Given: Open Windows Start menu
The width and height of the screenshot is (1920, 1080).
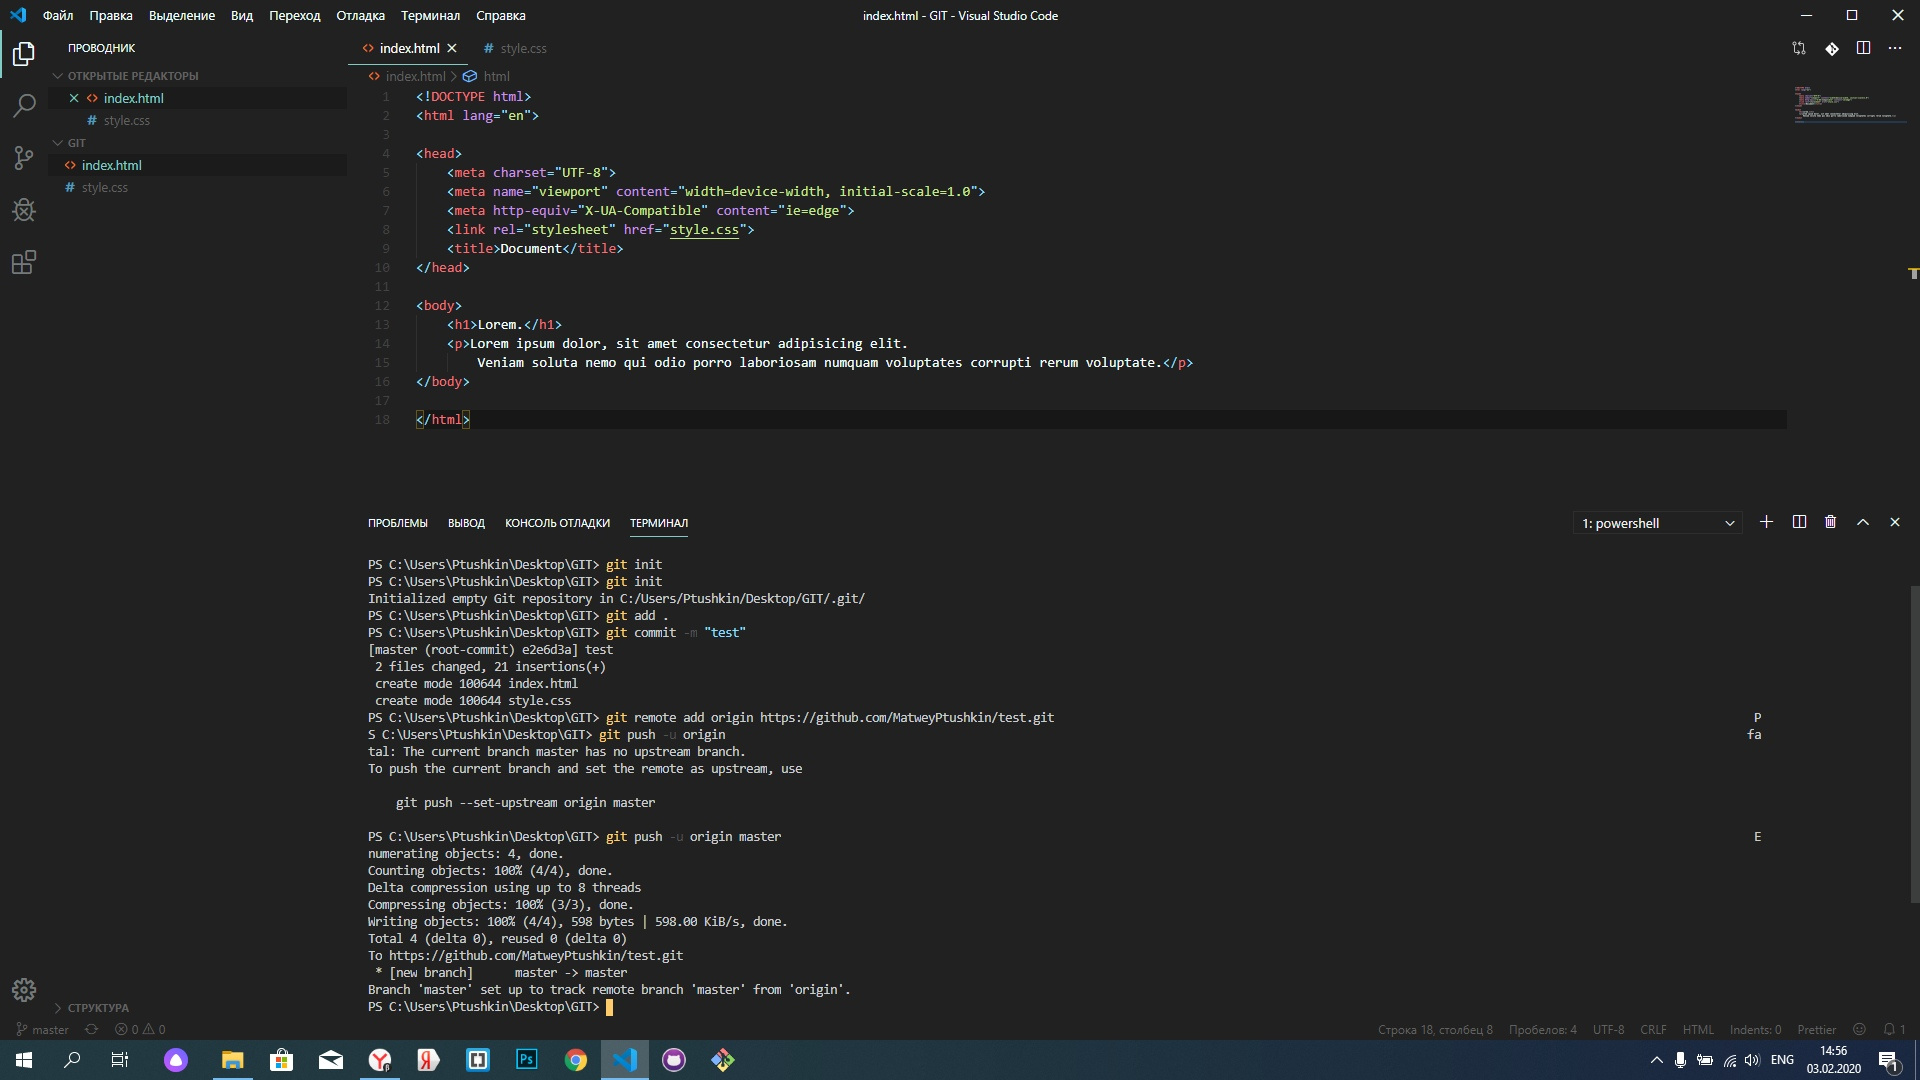Looking at the screenshot, I should [24, 1060].
